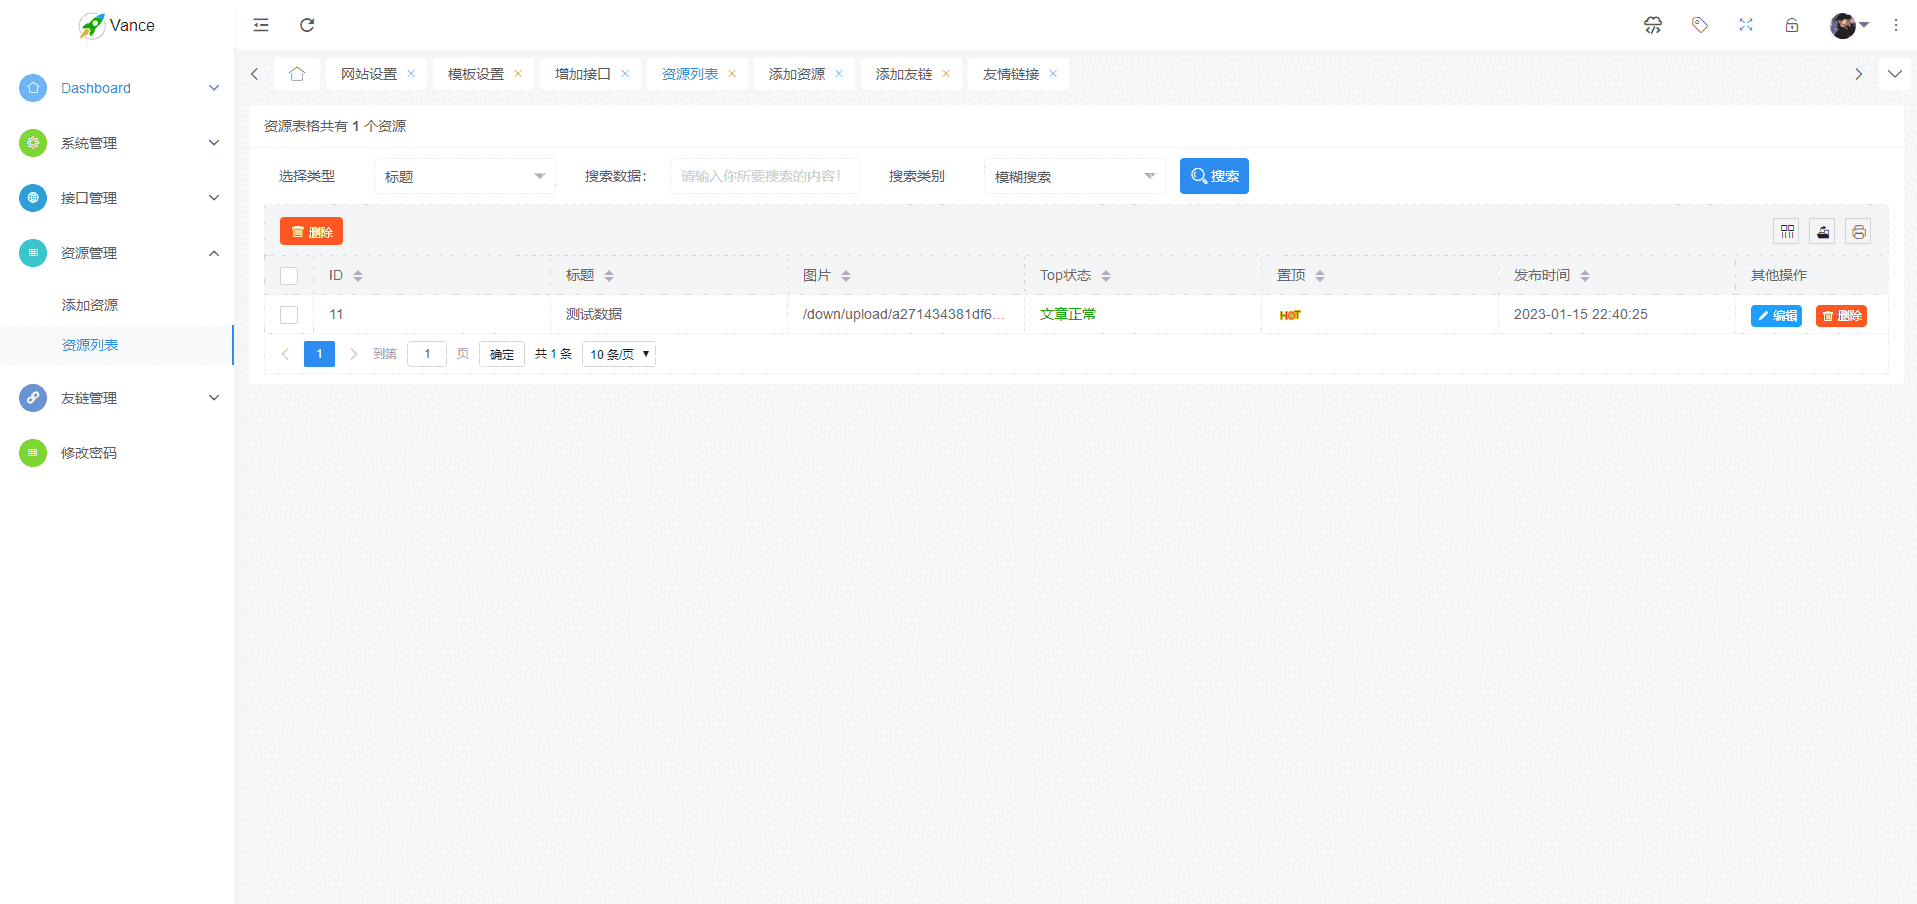Open the column filter icon in table toolbar
The width and height of the screenshot is (1917, 904).
[1787, 232]
